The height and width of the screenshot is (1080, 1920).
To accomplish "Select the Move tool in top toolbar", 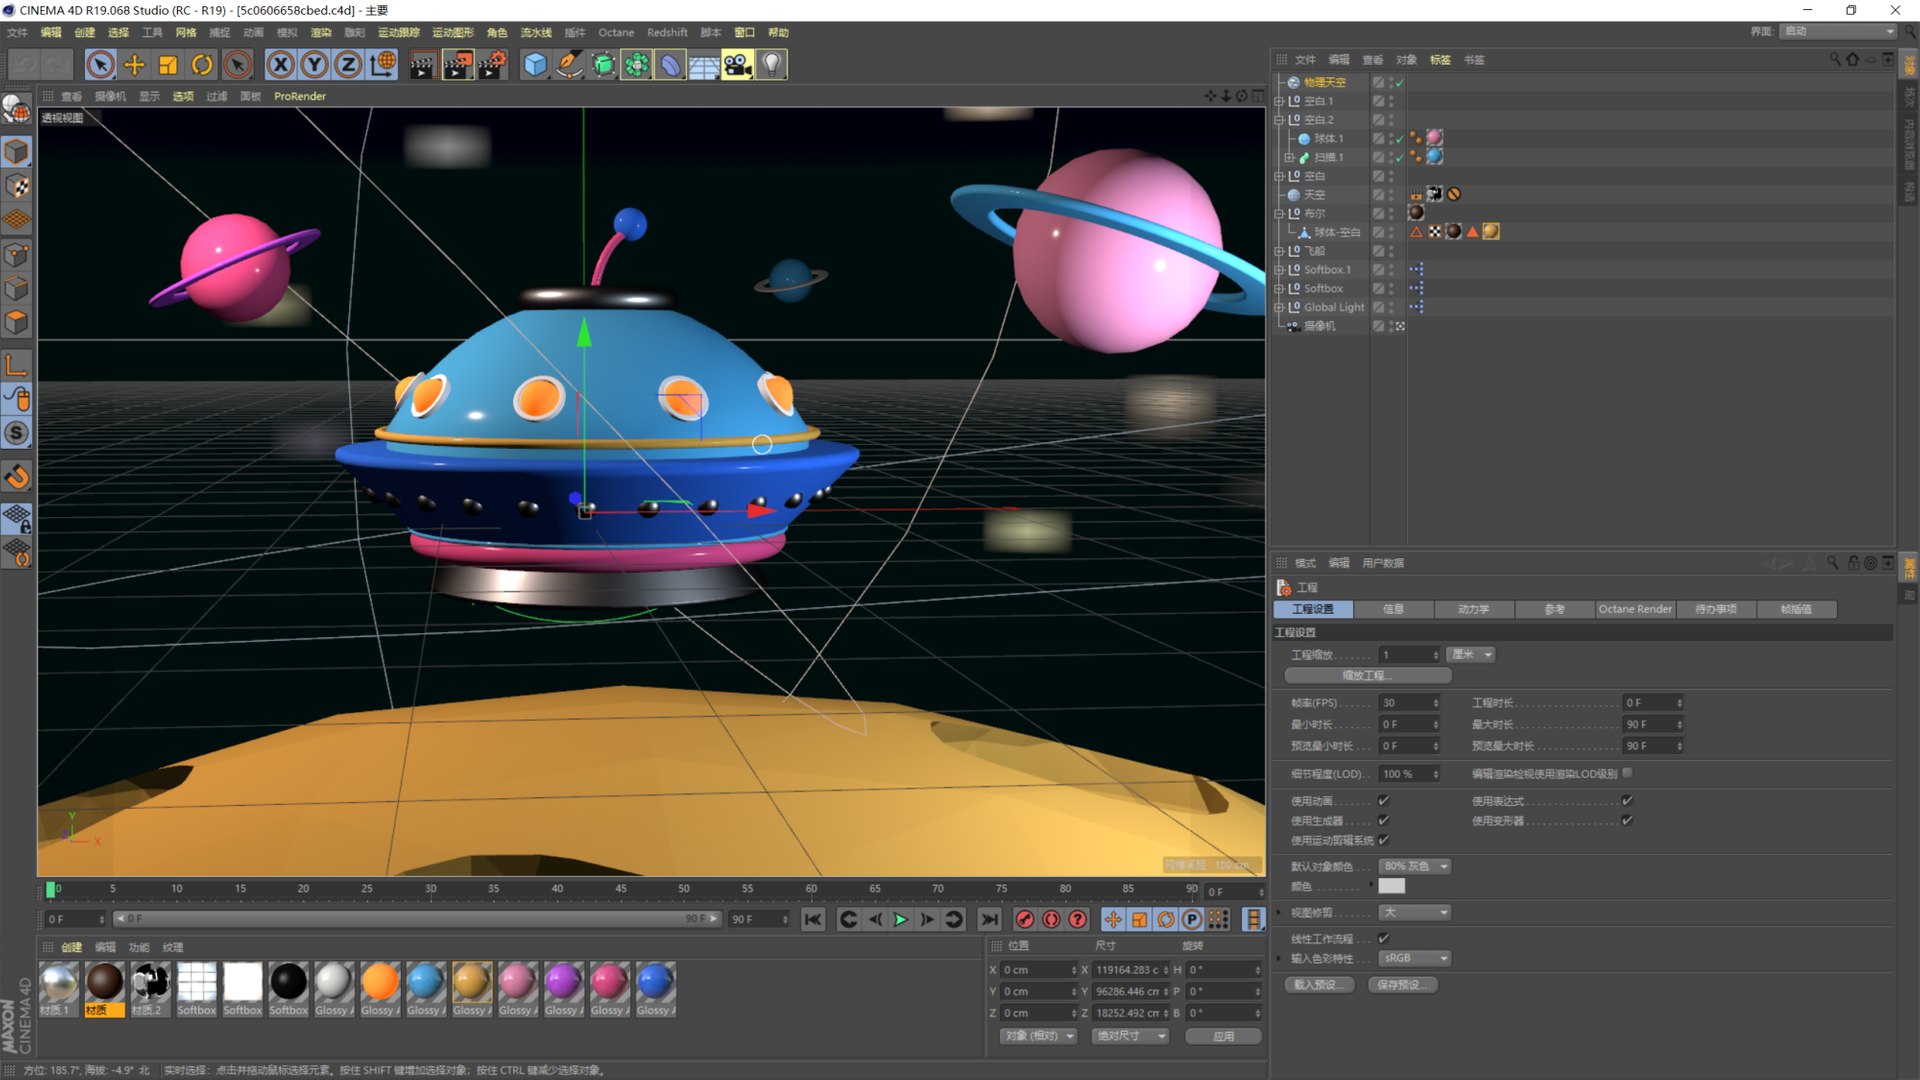I will pyautogui.click(x=134, y=65).
